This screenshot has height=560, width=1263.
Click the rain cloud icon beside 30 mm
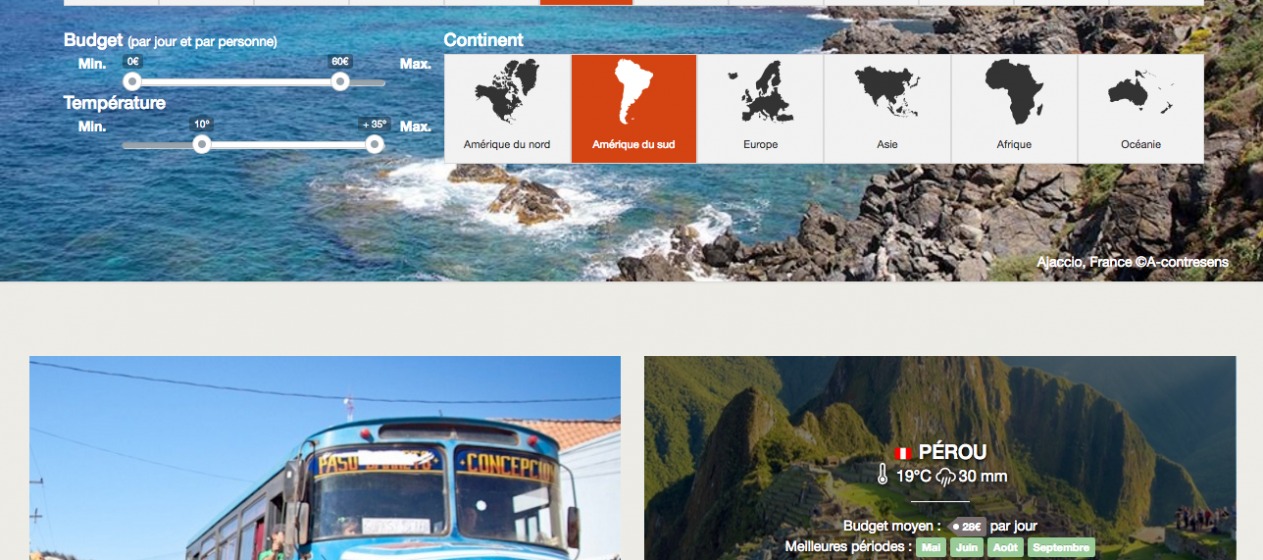point(945,477)
